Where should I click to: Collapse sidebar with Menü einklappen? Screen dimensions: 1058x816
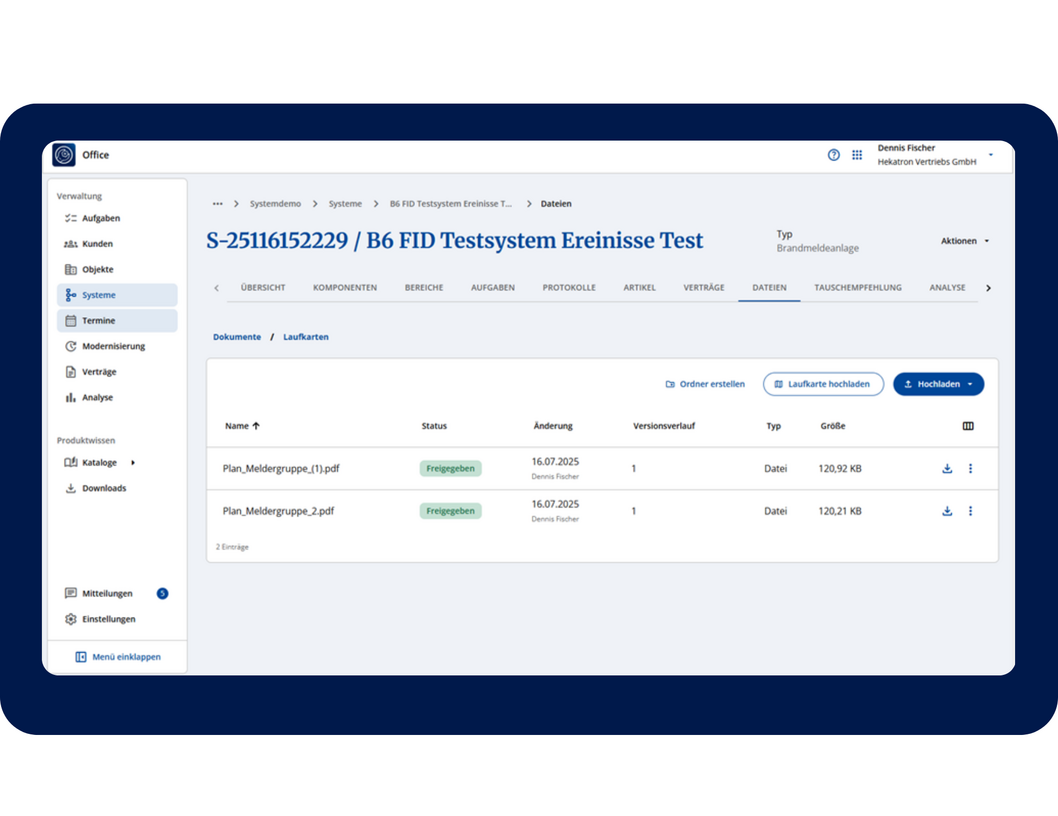(x=118, y=657)
